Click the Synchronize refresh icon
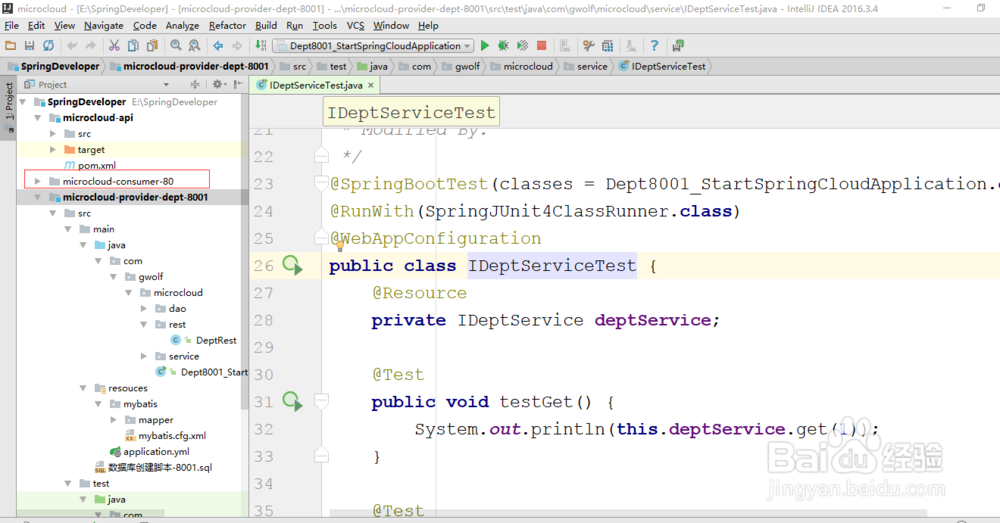Viewport: 1000px width, 523px height. point(48,46)
